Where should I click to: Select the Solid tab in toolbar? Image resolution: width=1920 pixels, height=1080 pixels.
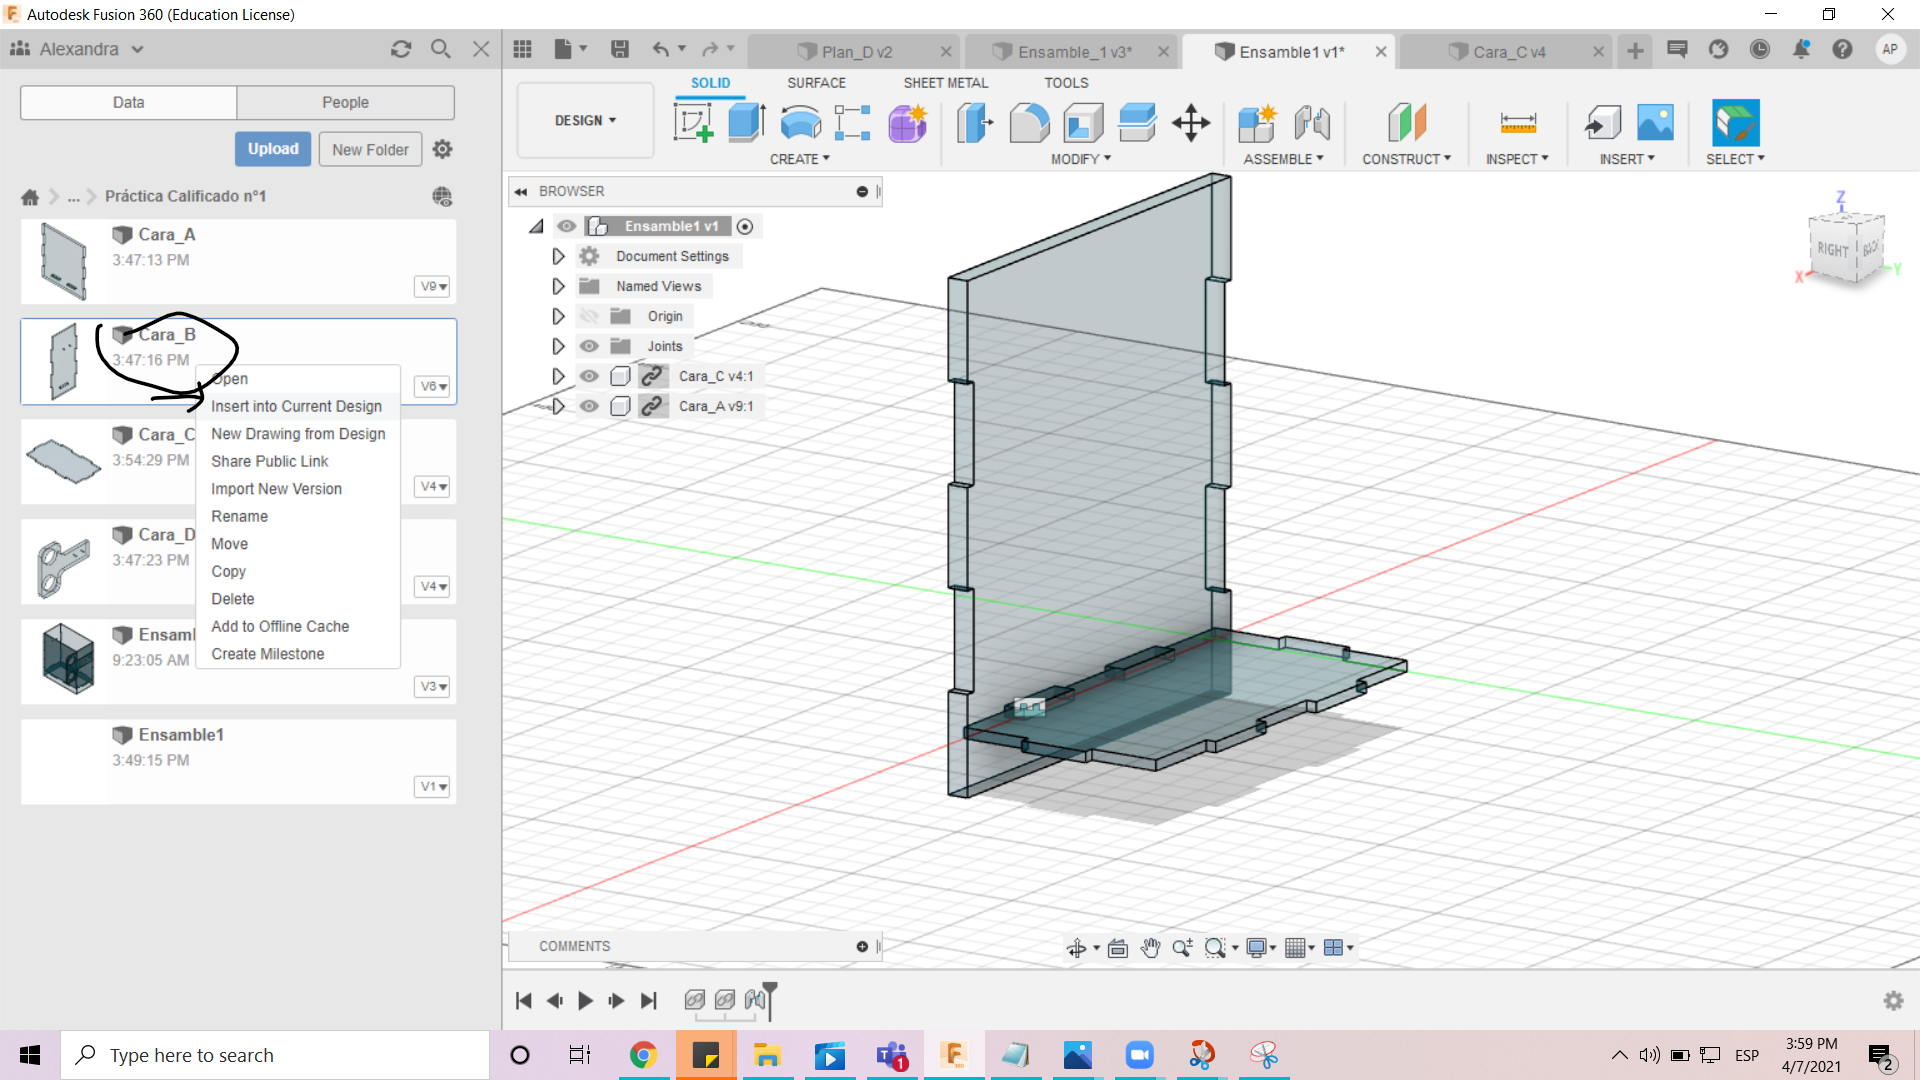709,82
